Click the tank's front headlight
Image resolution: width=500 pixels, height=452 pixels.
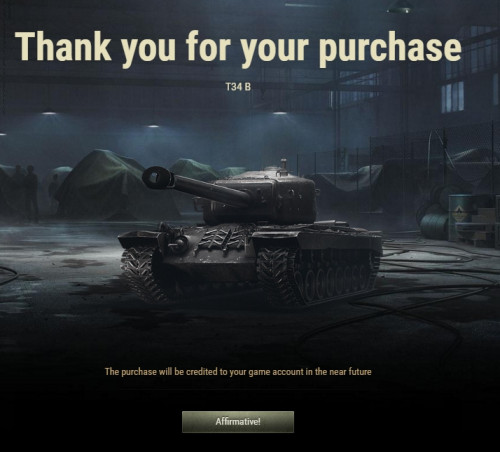coord(179,243)
